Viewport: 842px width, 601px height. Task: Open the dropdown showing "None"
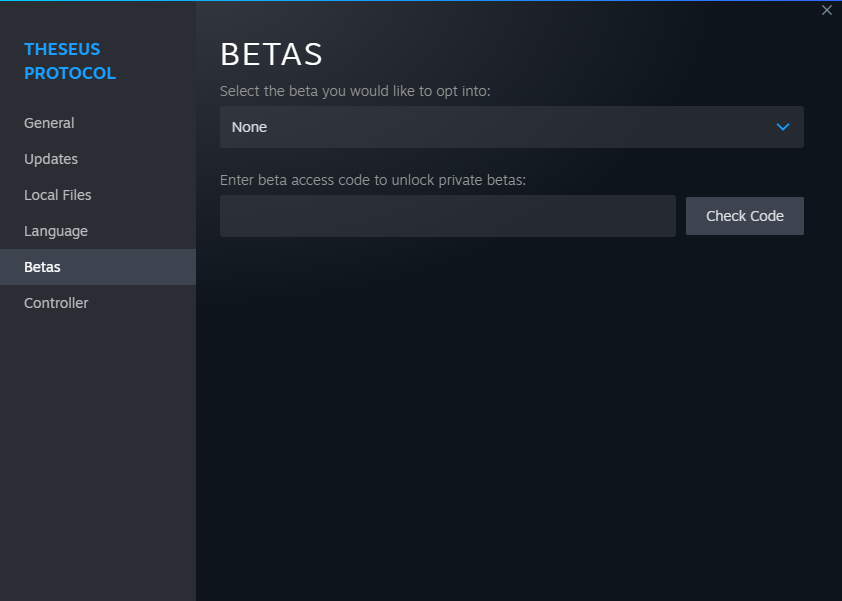pos(500,127)
